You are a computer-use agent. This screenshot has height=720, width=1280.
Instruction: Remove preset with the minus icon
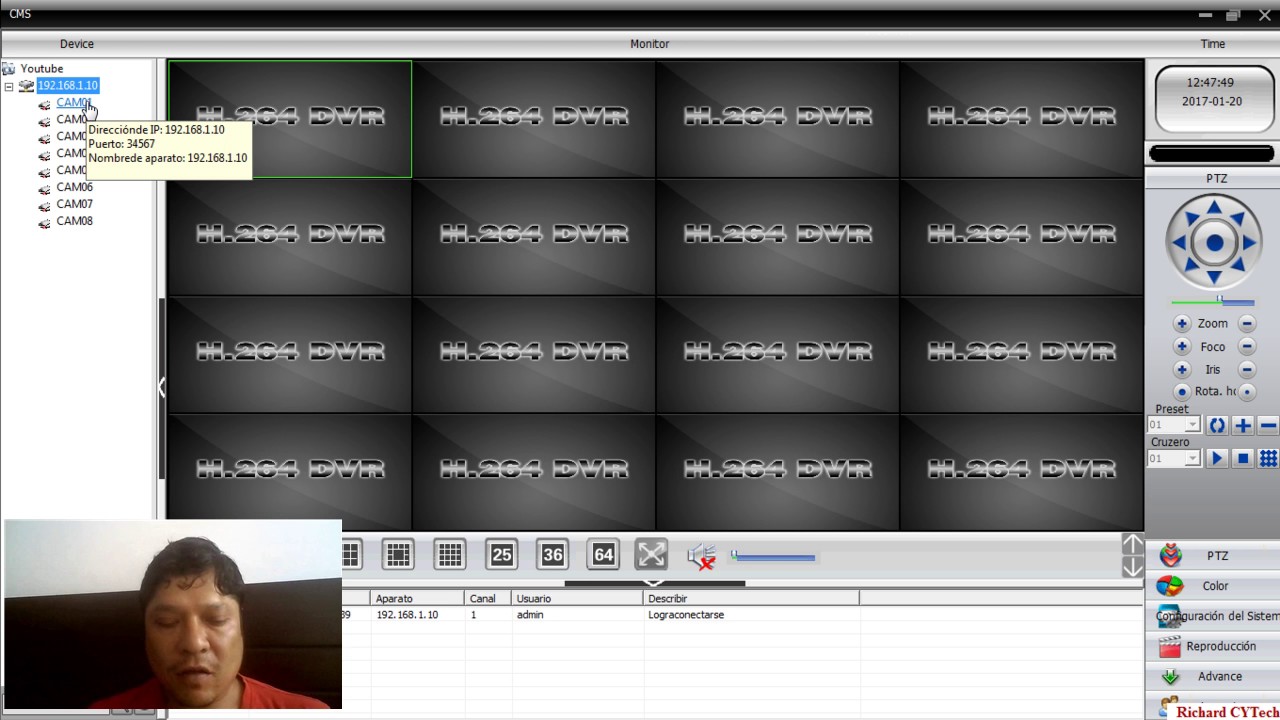1268,425
